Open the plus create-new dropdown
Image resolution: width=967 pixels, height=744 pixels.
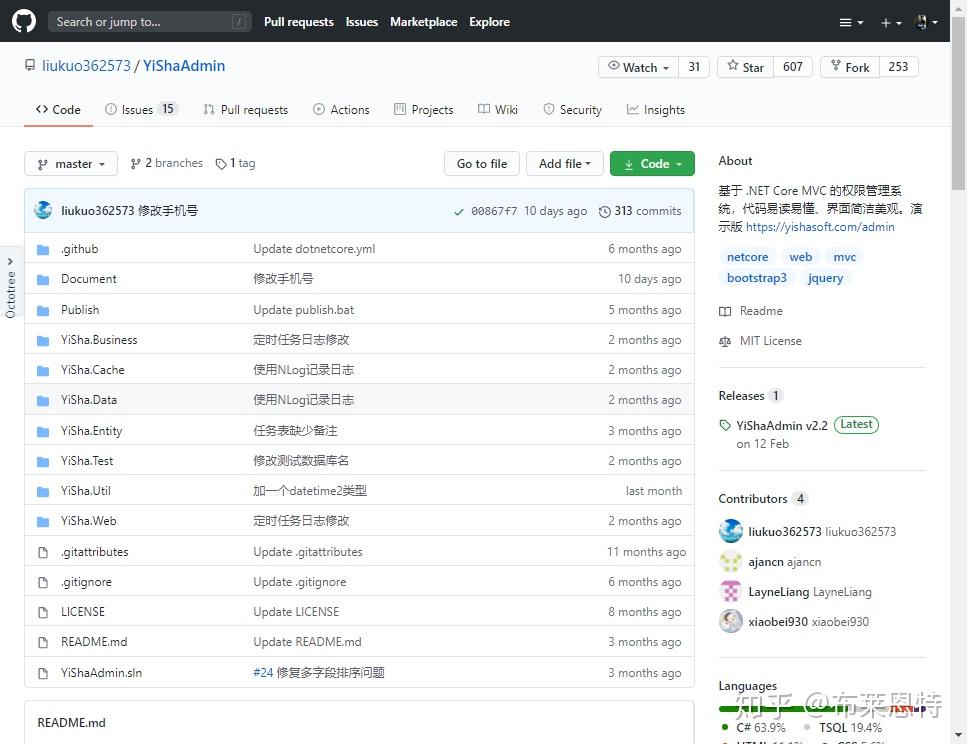pyautogui.click(x=891, y=22)
